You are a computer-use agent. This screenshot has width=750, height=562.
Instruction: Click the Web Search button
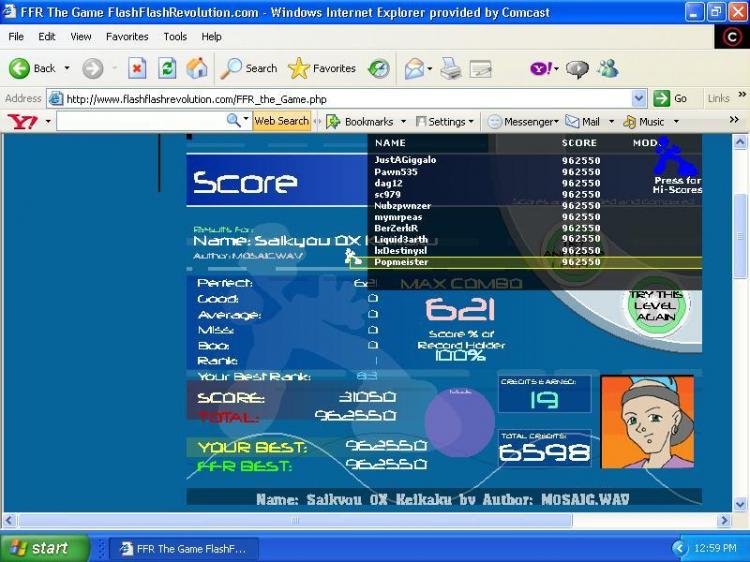point(282,121)
